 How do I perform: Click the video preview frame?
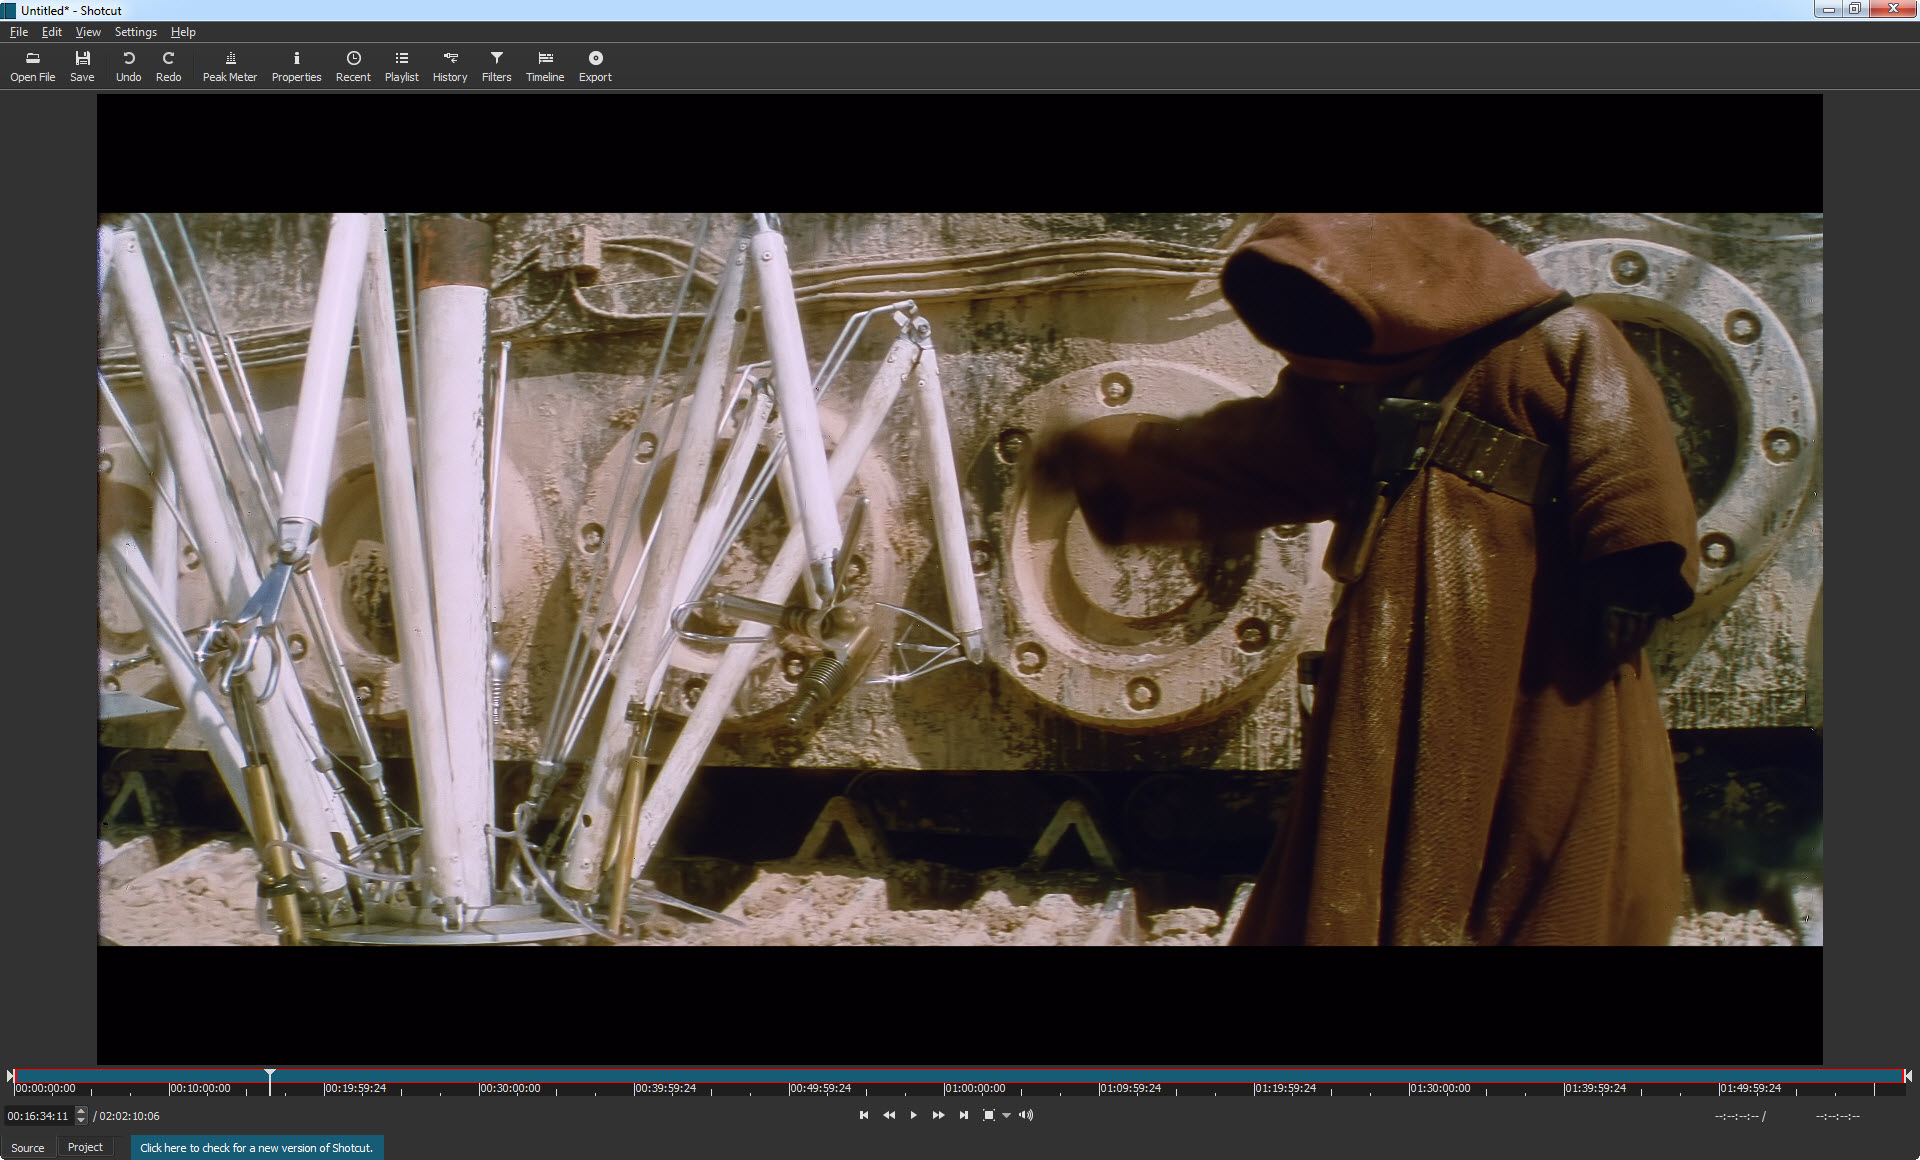point(960,579)
